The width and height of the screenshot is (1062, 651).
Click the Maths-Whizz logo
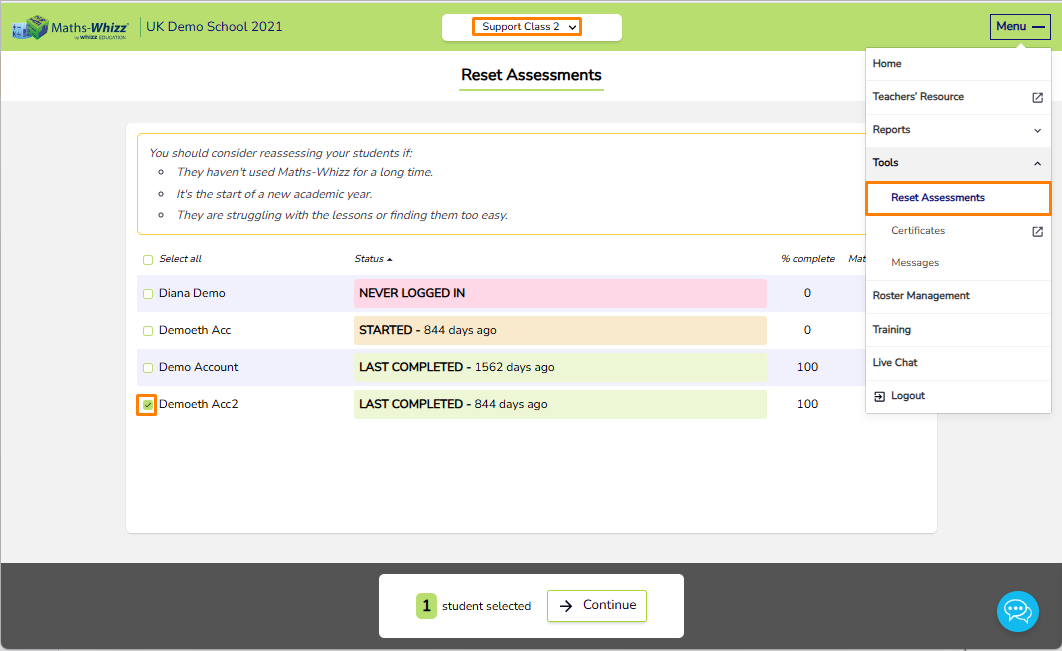70,27
